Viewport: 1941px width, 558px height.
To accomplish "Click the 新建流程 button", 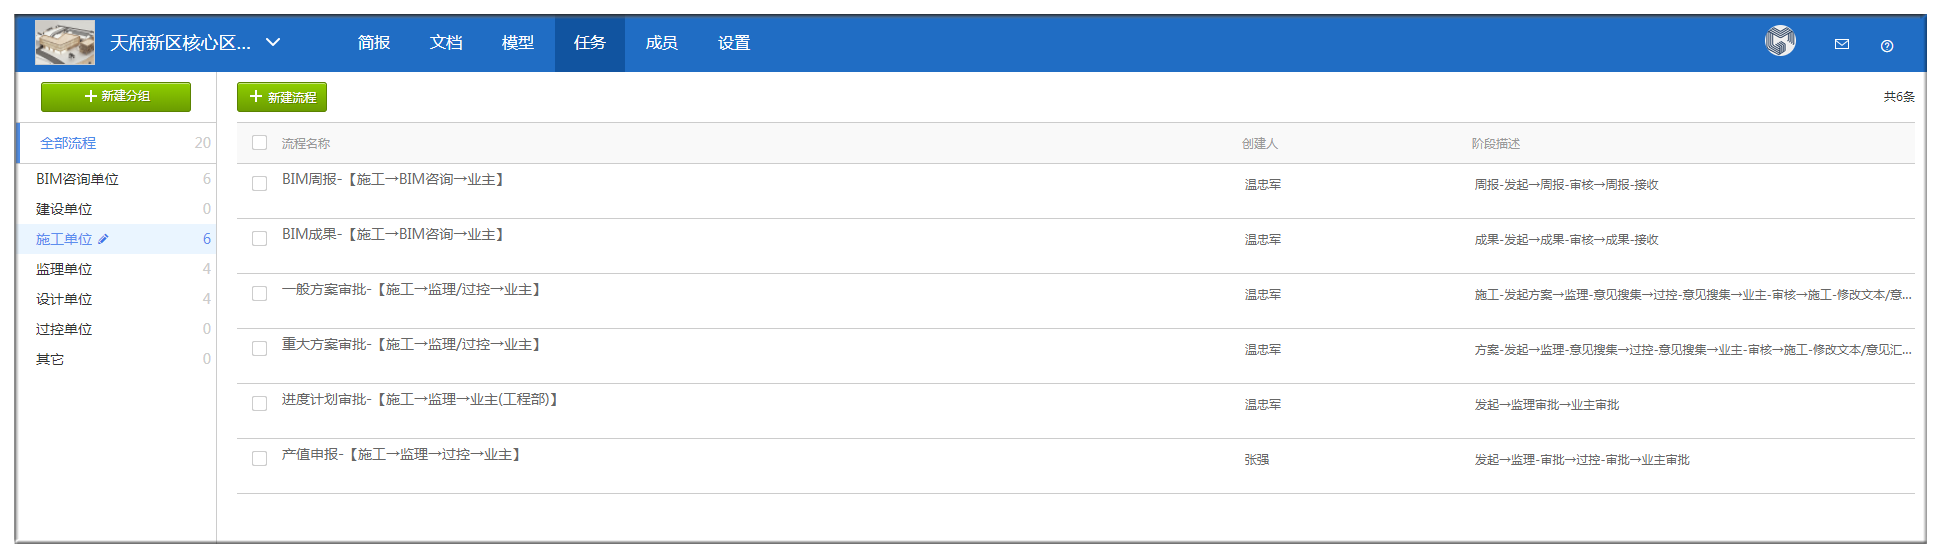I will pos(282,97).
